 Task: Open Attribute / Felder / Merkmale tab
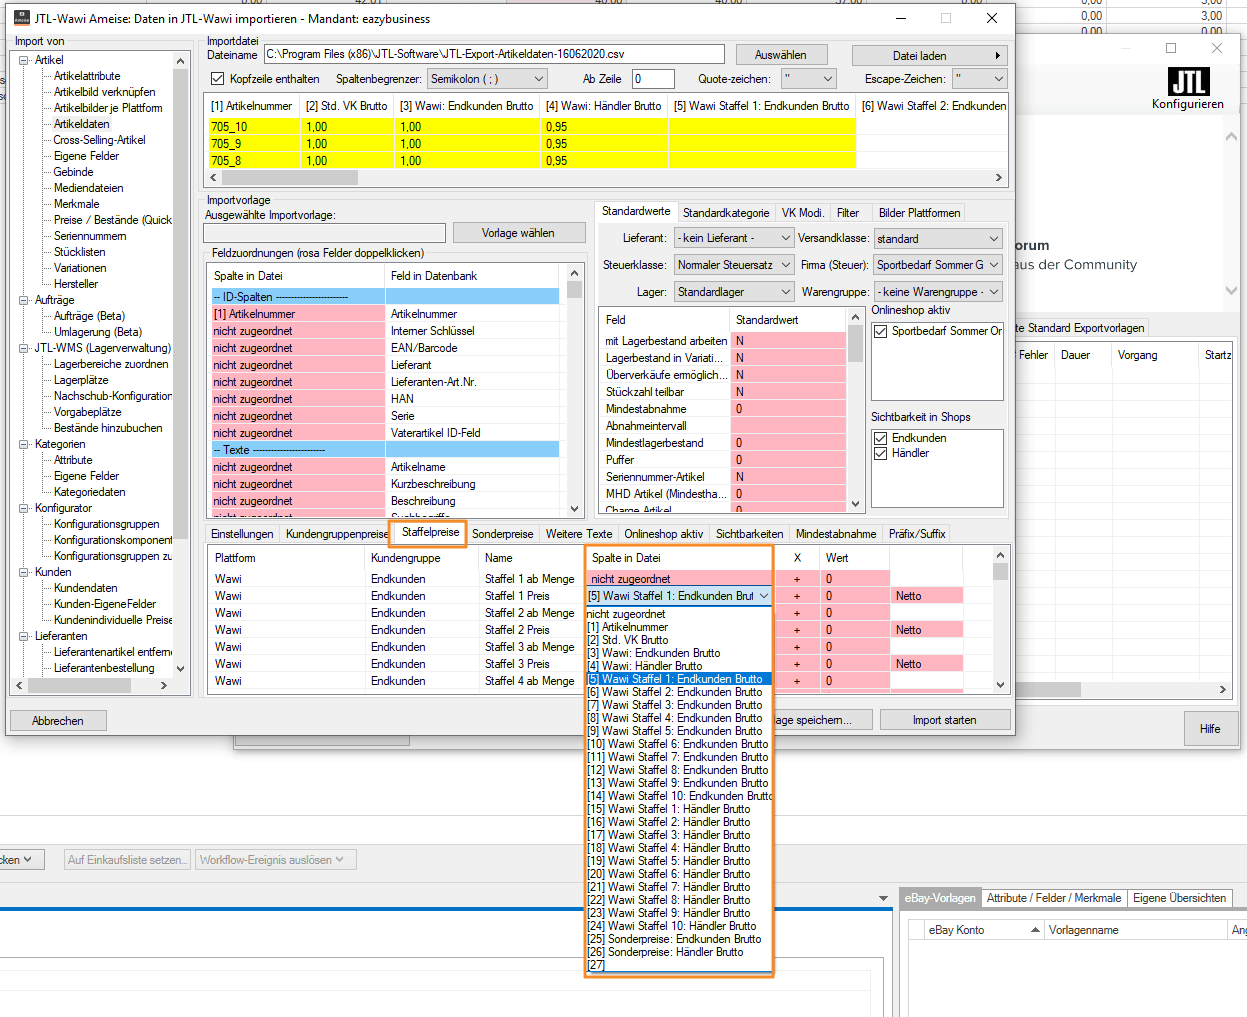1054,898
